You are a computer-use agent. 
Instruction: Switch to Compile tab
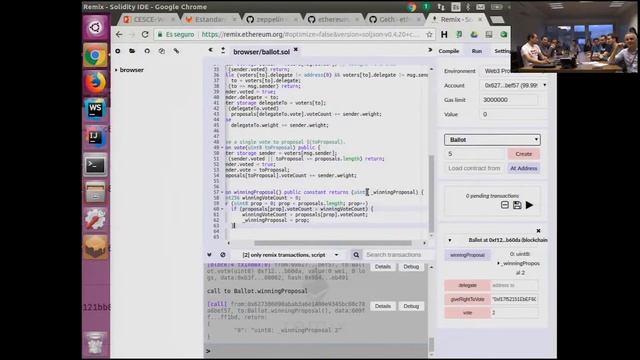pyautogui.click(x=449, y=51)
